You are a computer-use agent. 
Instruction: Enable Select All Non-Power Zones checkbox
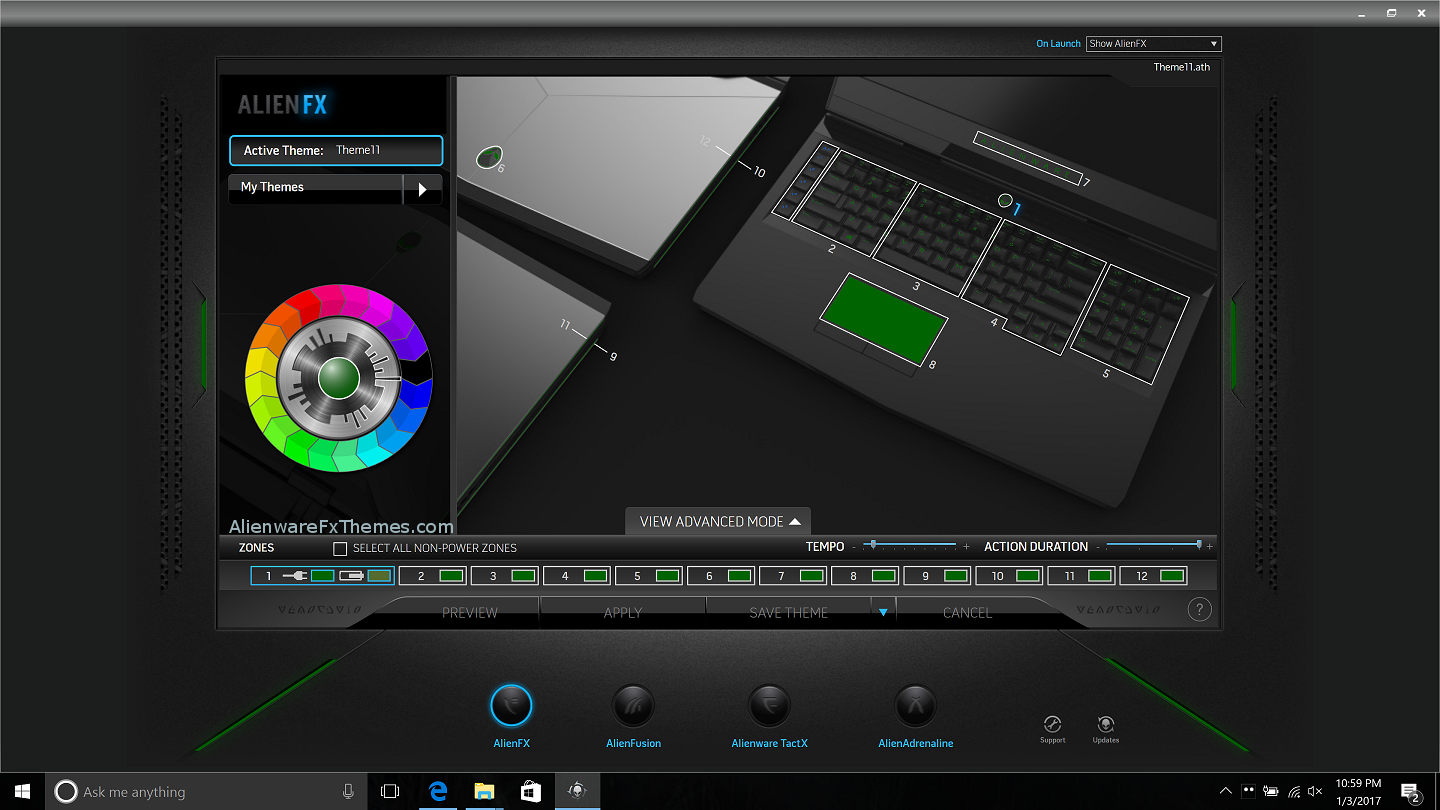coord(340,548)
